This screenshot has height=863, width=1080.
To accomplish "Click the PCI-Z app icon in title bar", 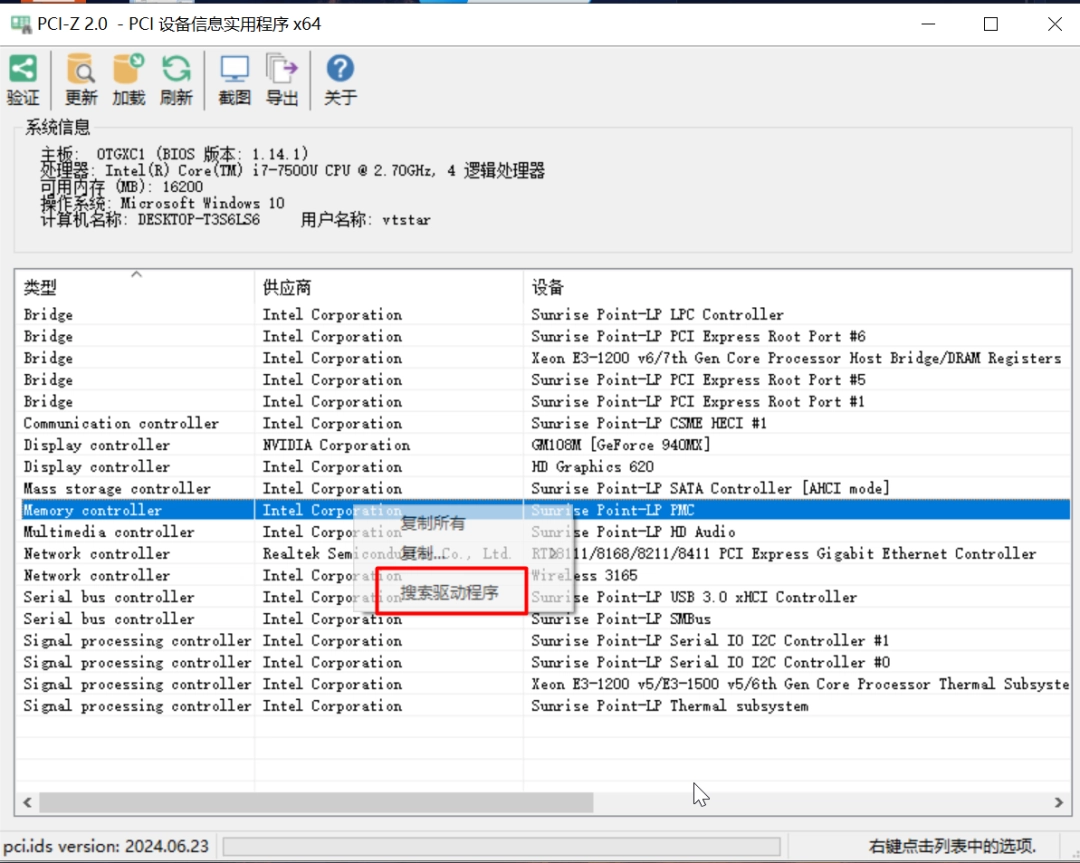I will pyautogui.click(x=21, y=25).
